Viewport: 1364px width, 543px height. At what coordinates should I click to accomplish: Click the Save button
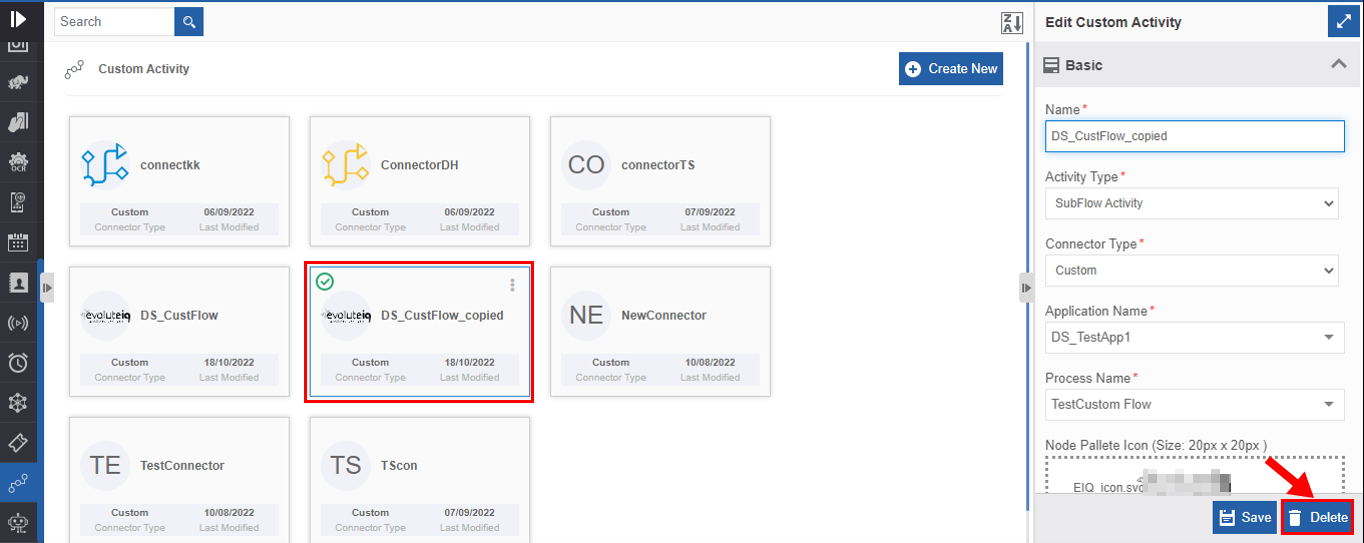pos(1245,517)
